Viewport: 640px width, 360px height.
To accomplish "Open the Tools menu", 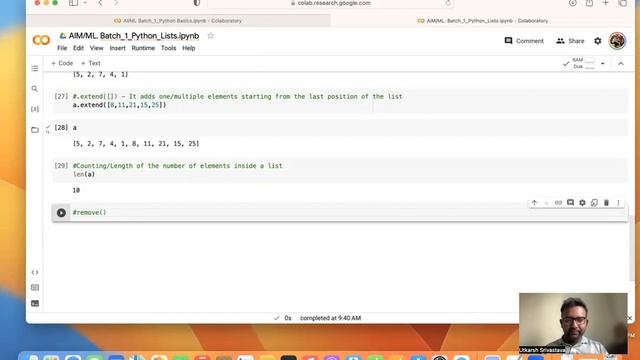I will (x=169, y=48).
